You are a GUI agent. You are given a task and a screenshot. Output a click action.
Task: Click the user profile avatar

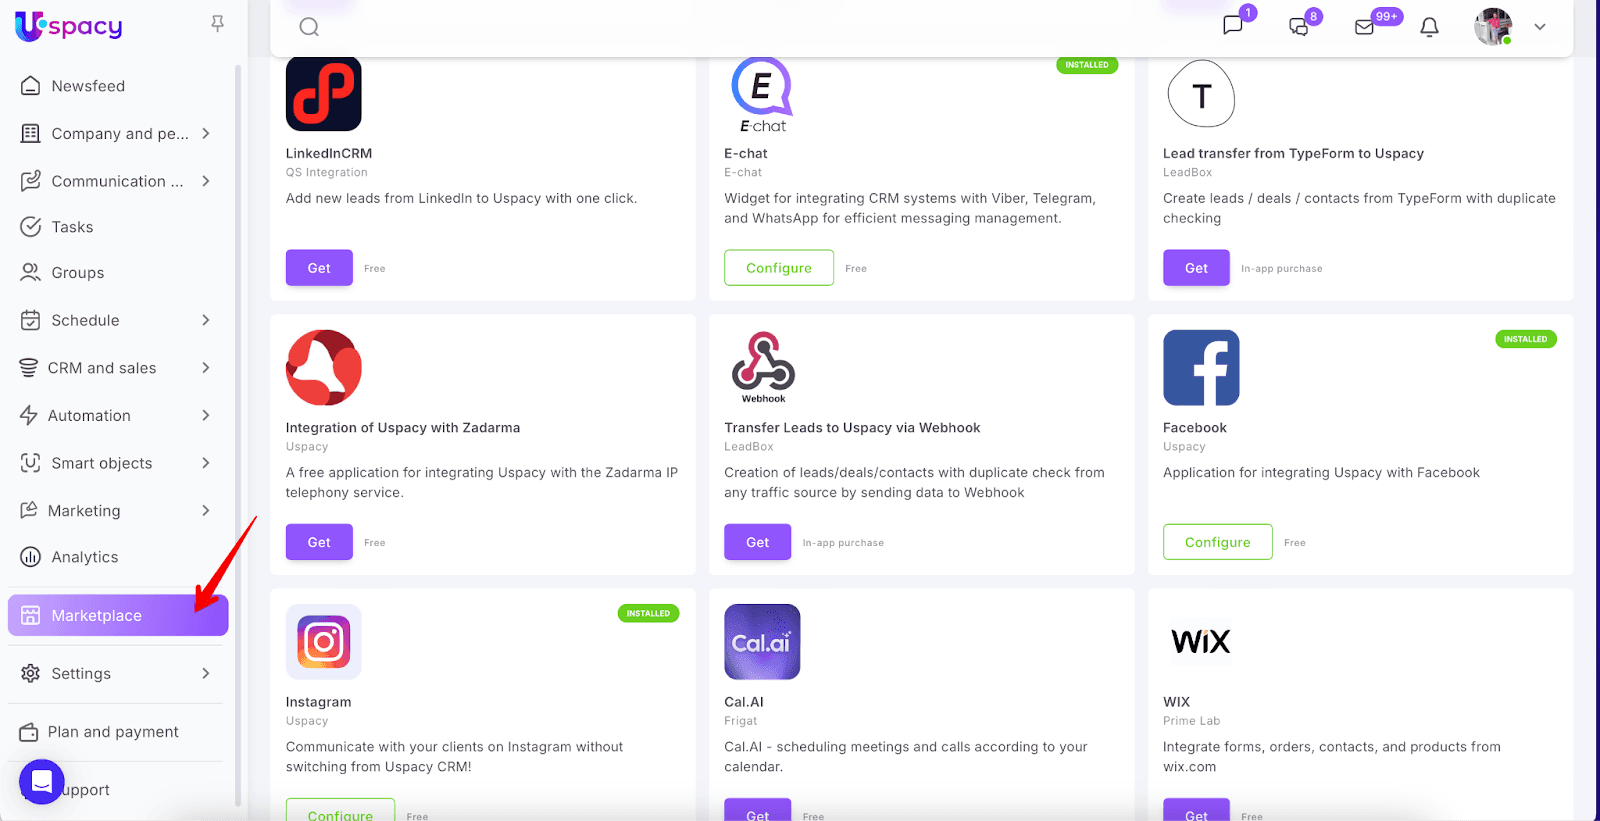click(1493, 27)
